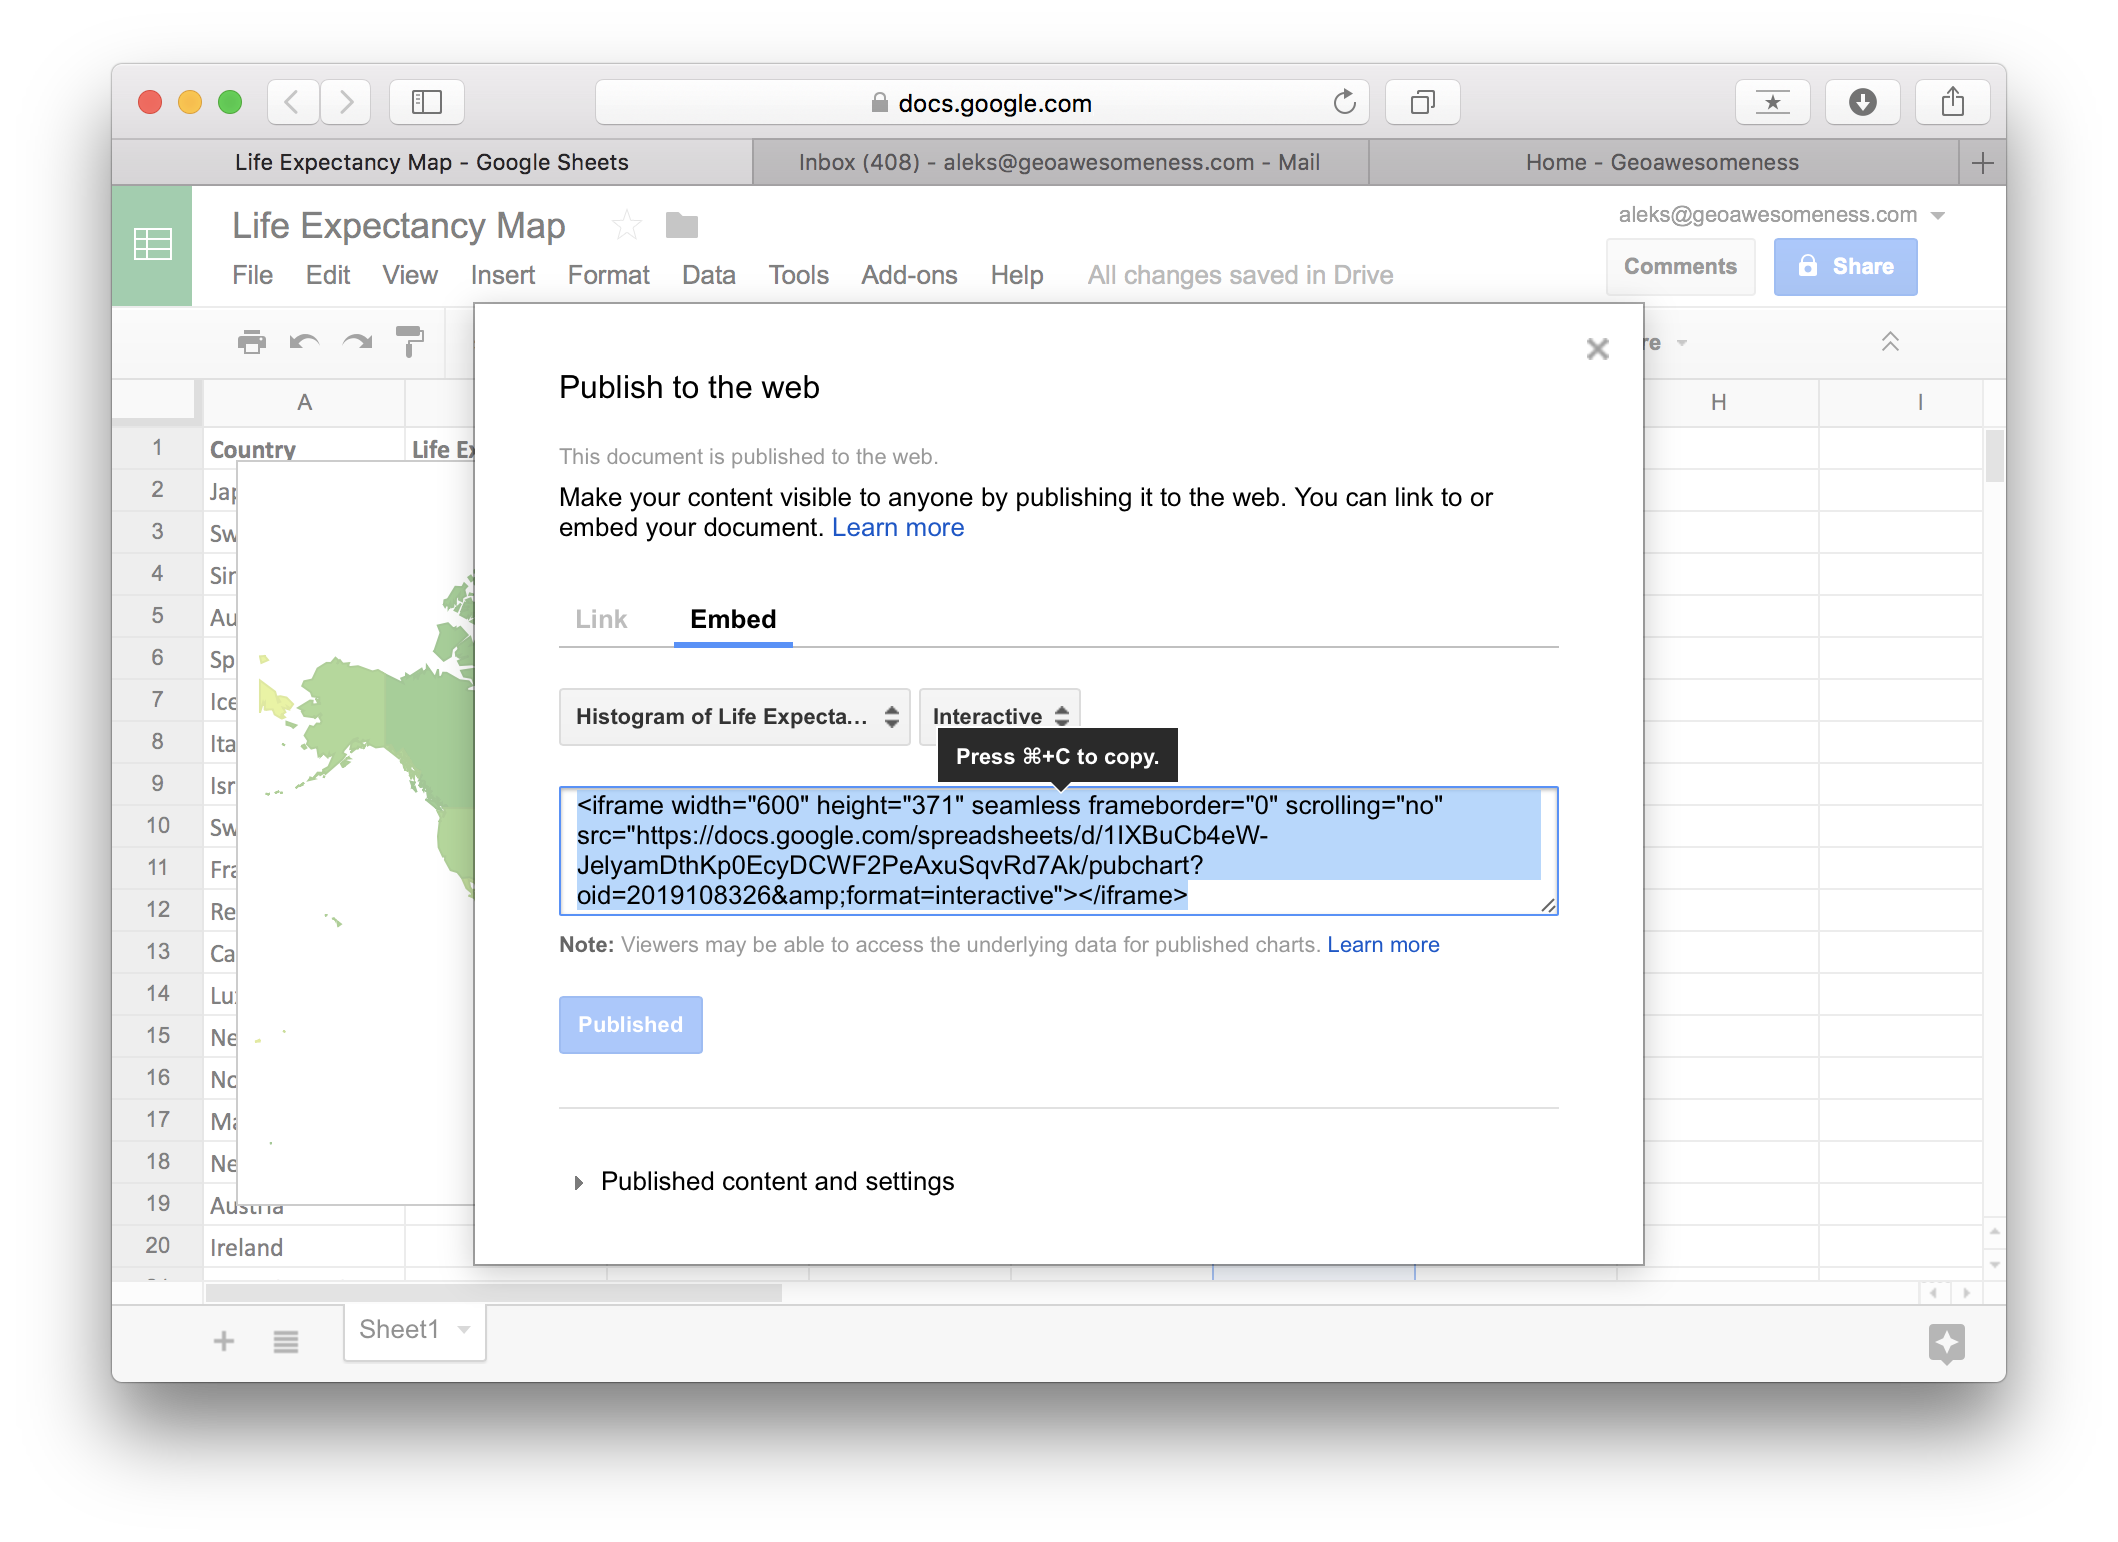This screenshot has height=1542, width=2118.
Task: Click inside the iframe embed code box
Action: (1057, 850)
